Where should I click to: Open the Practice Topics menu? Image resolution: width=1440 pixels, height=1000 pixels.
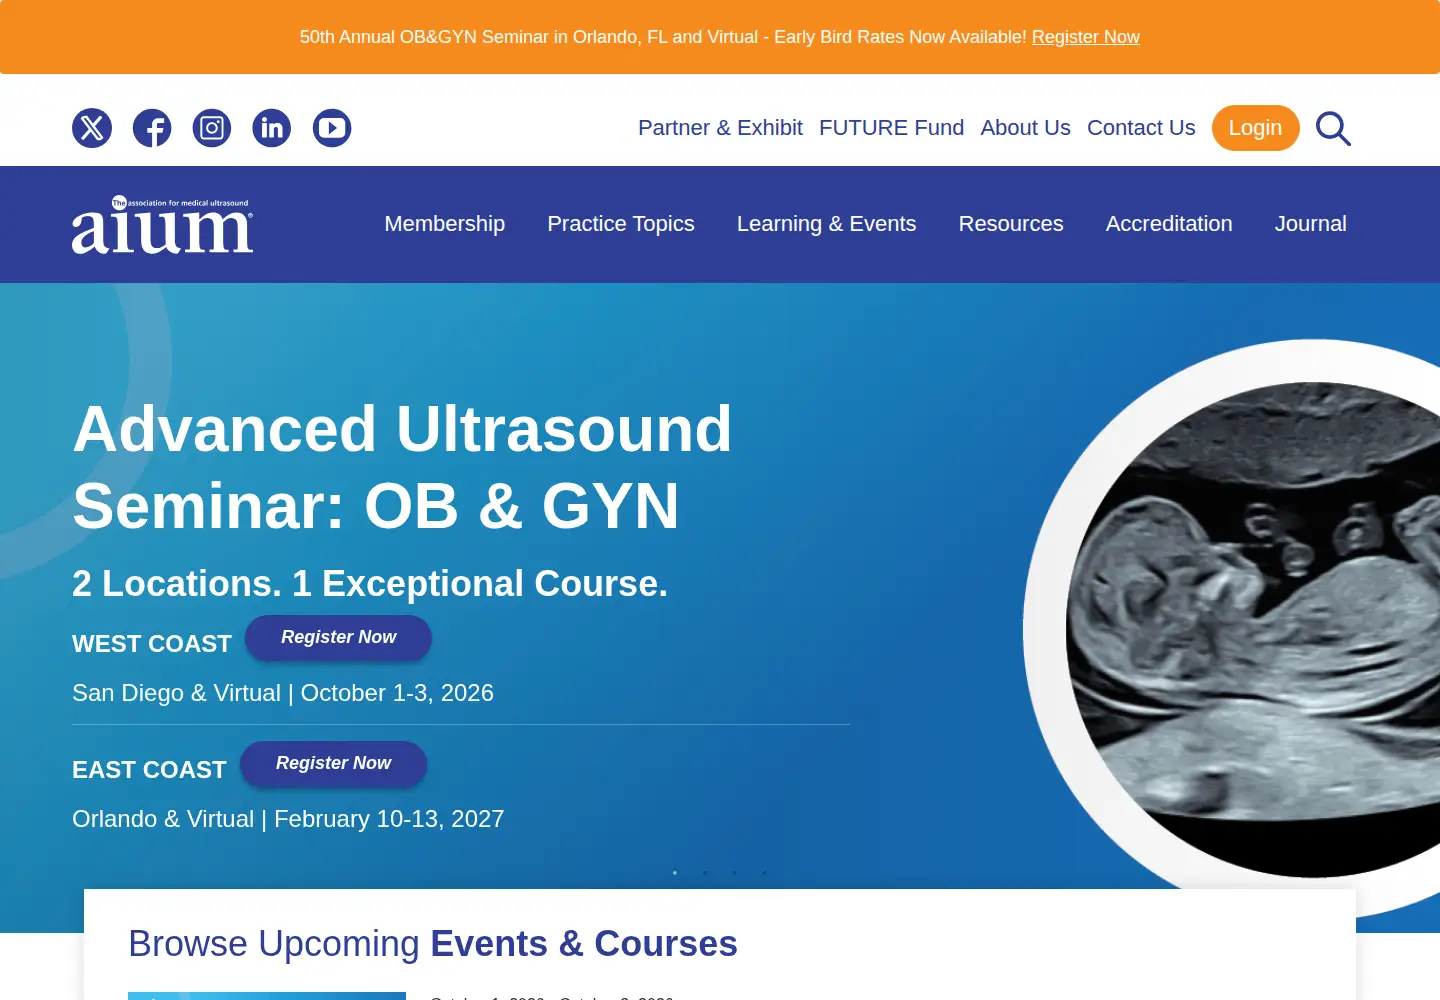click(621, 224)
